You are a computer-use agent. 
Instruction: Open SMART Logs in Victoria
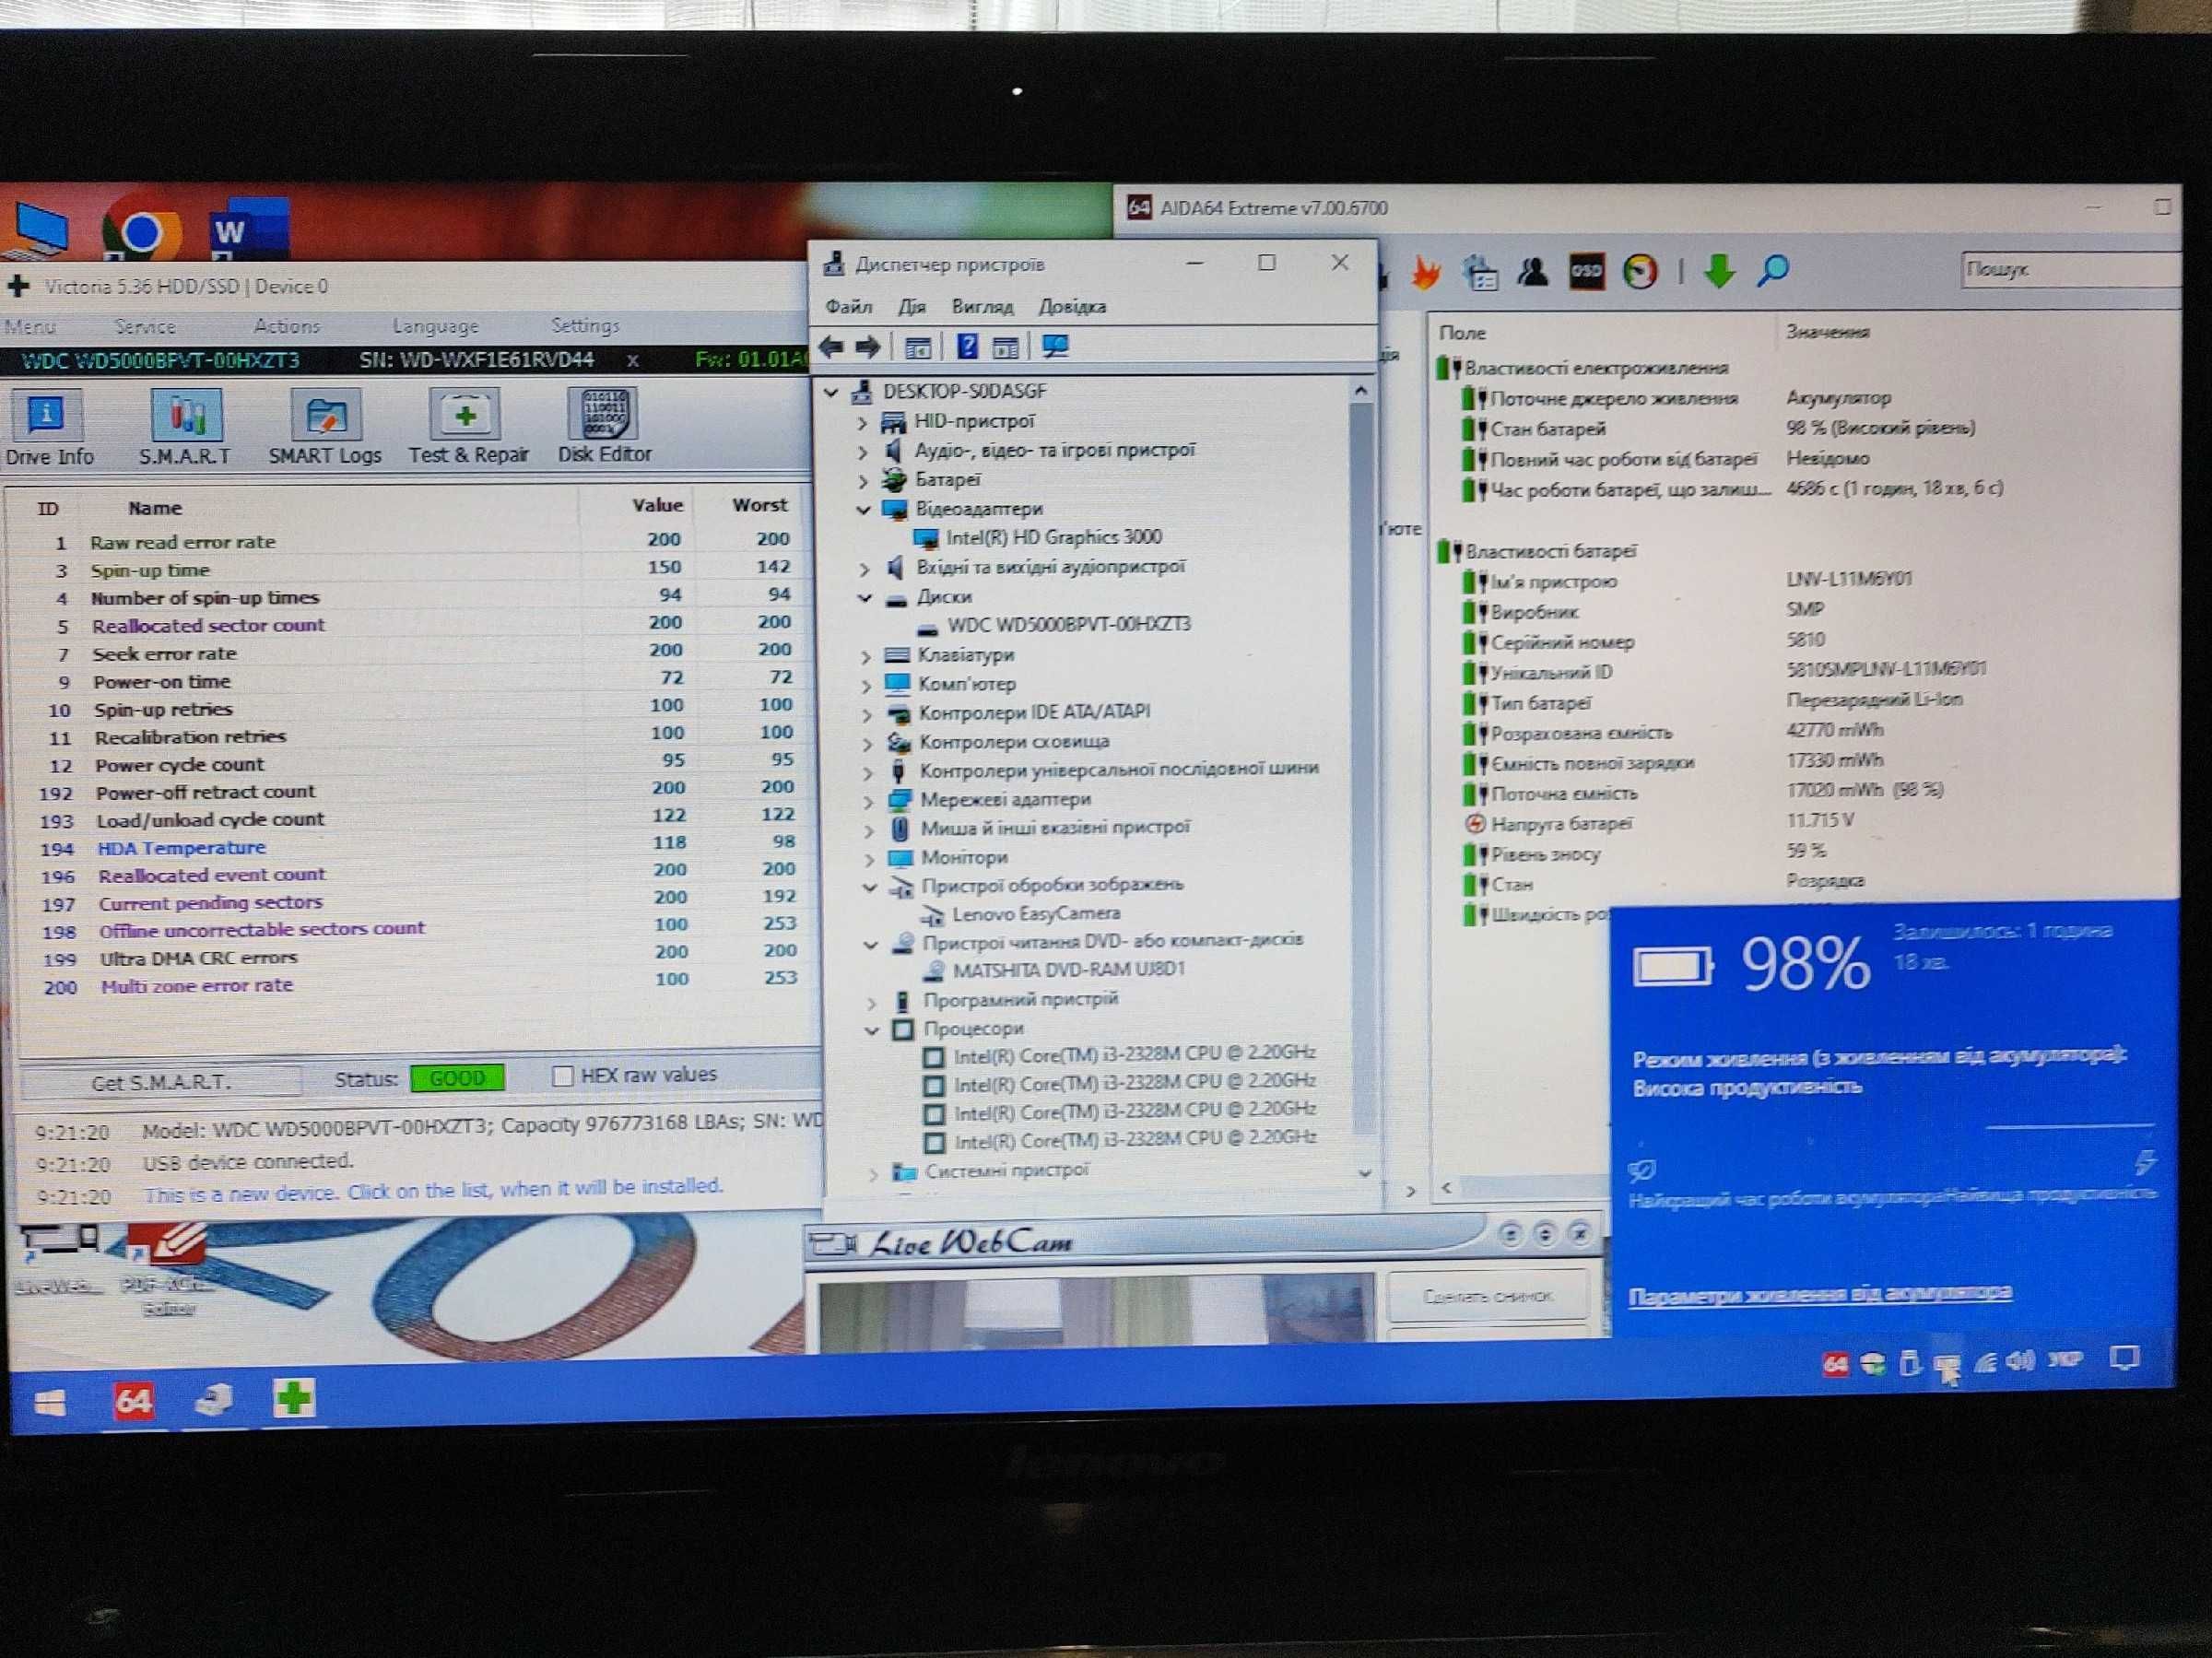325,428
